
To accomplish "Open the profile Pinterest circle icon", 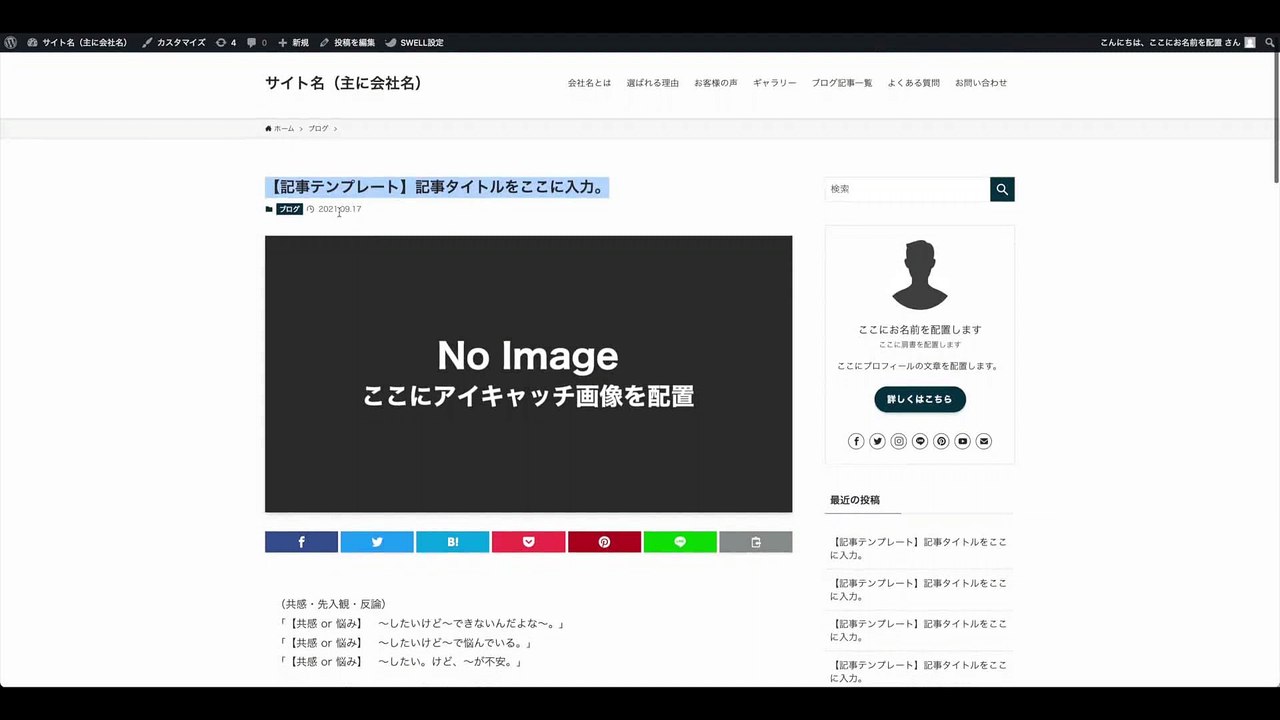I will 941,441.
